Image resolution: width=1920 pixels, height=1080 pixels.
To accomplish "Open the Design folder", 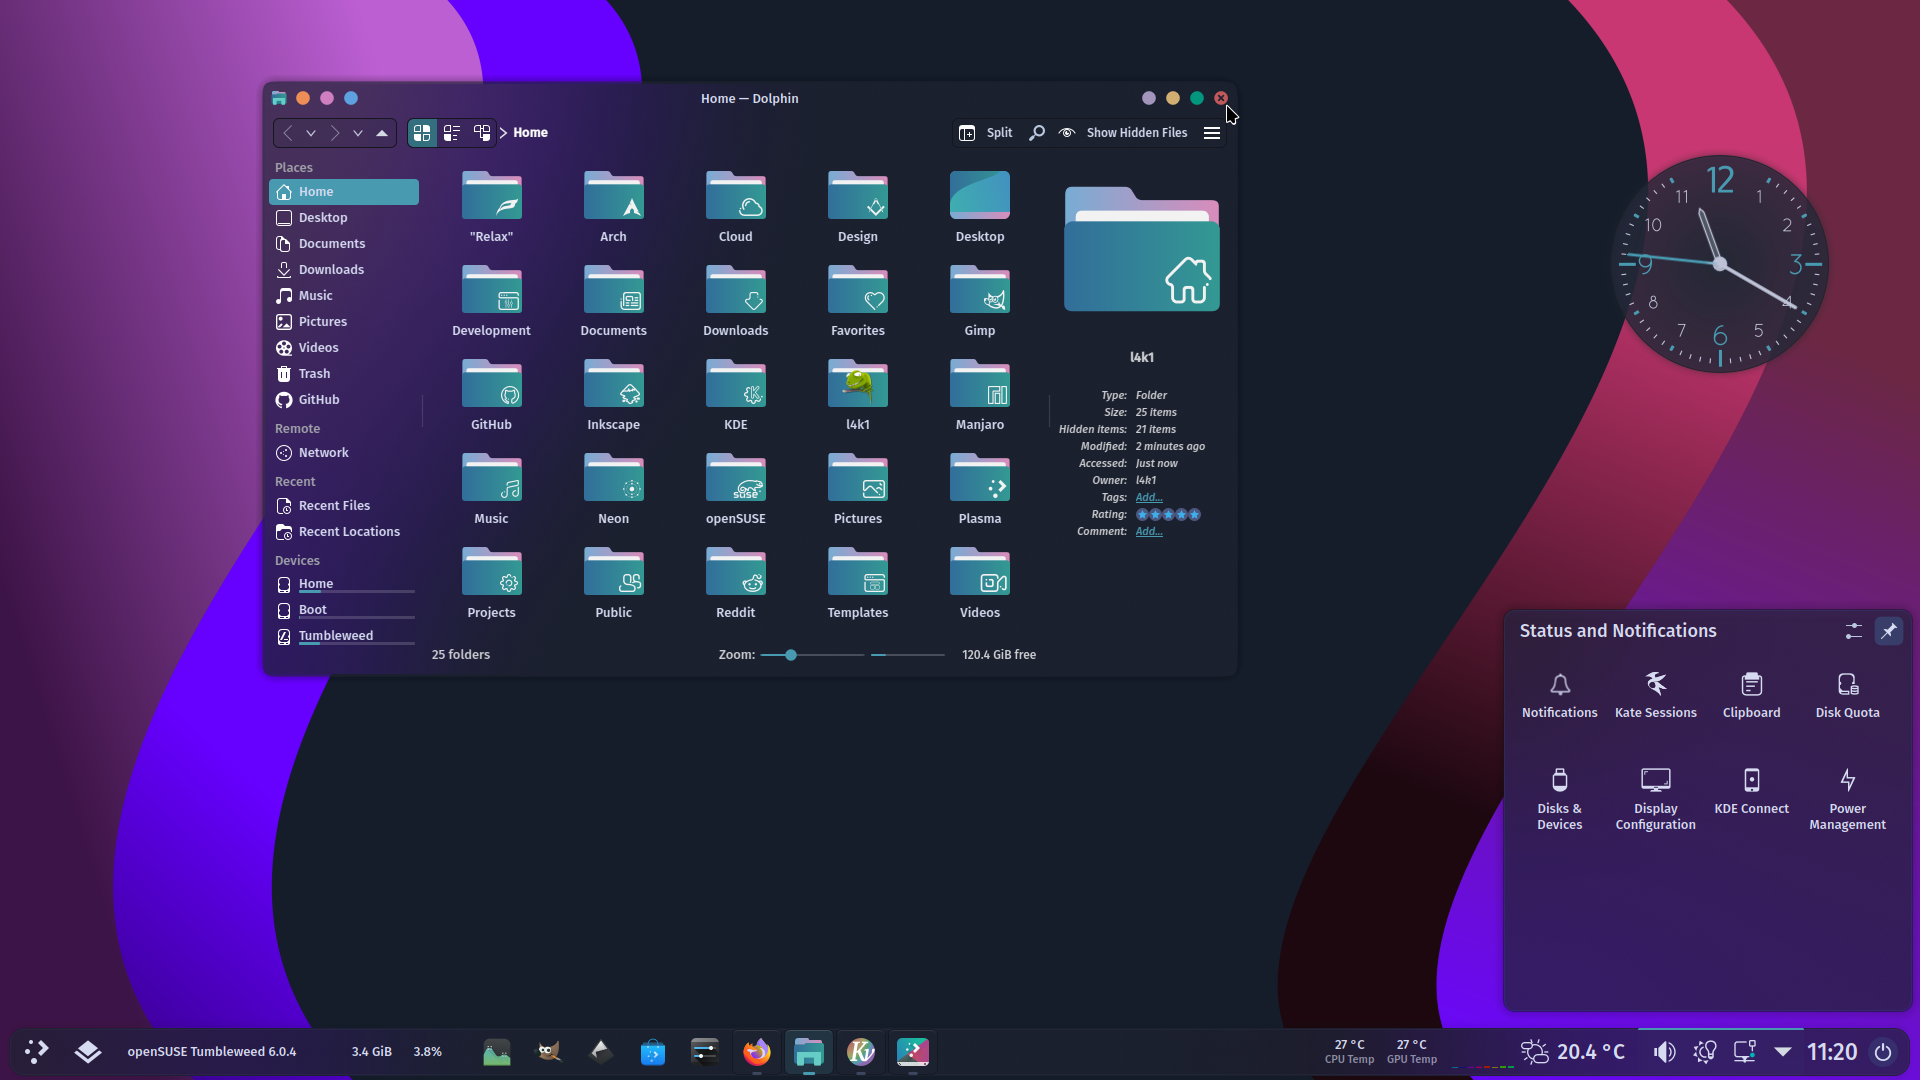I will click(x=857, y=207).
